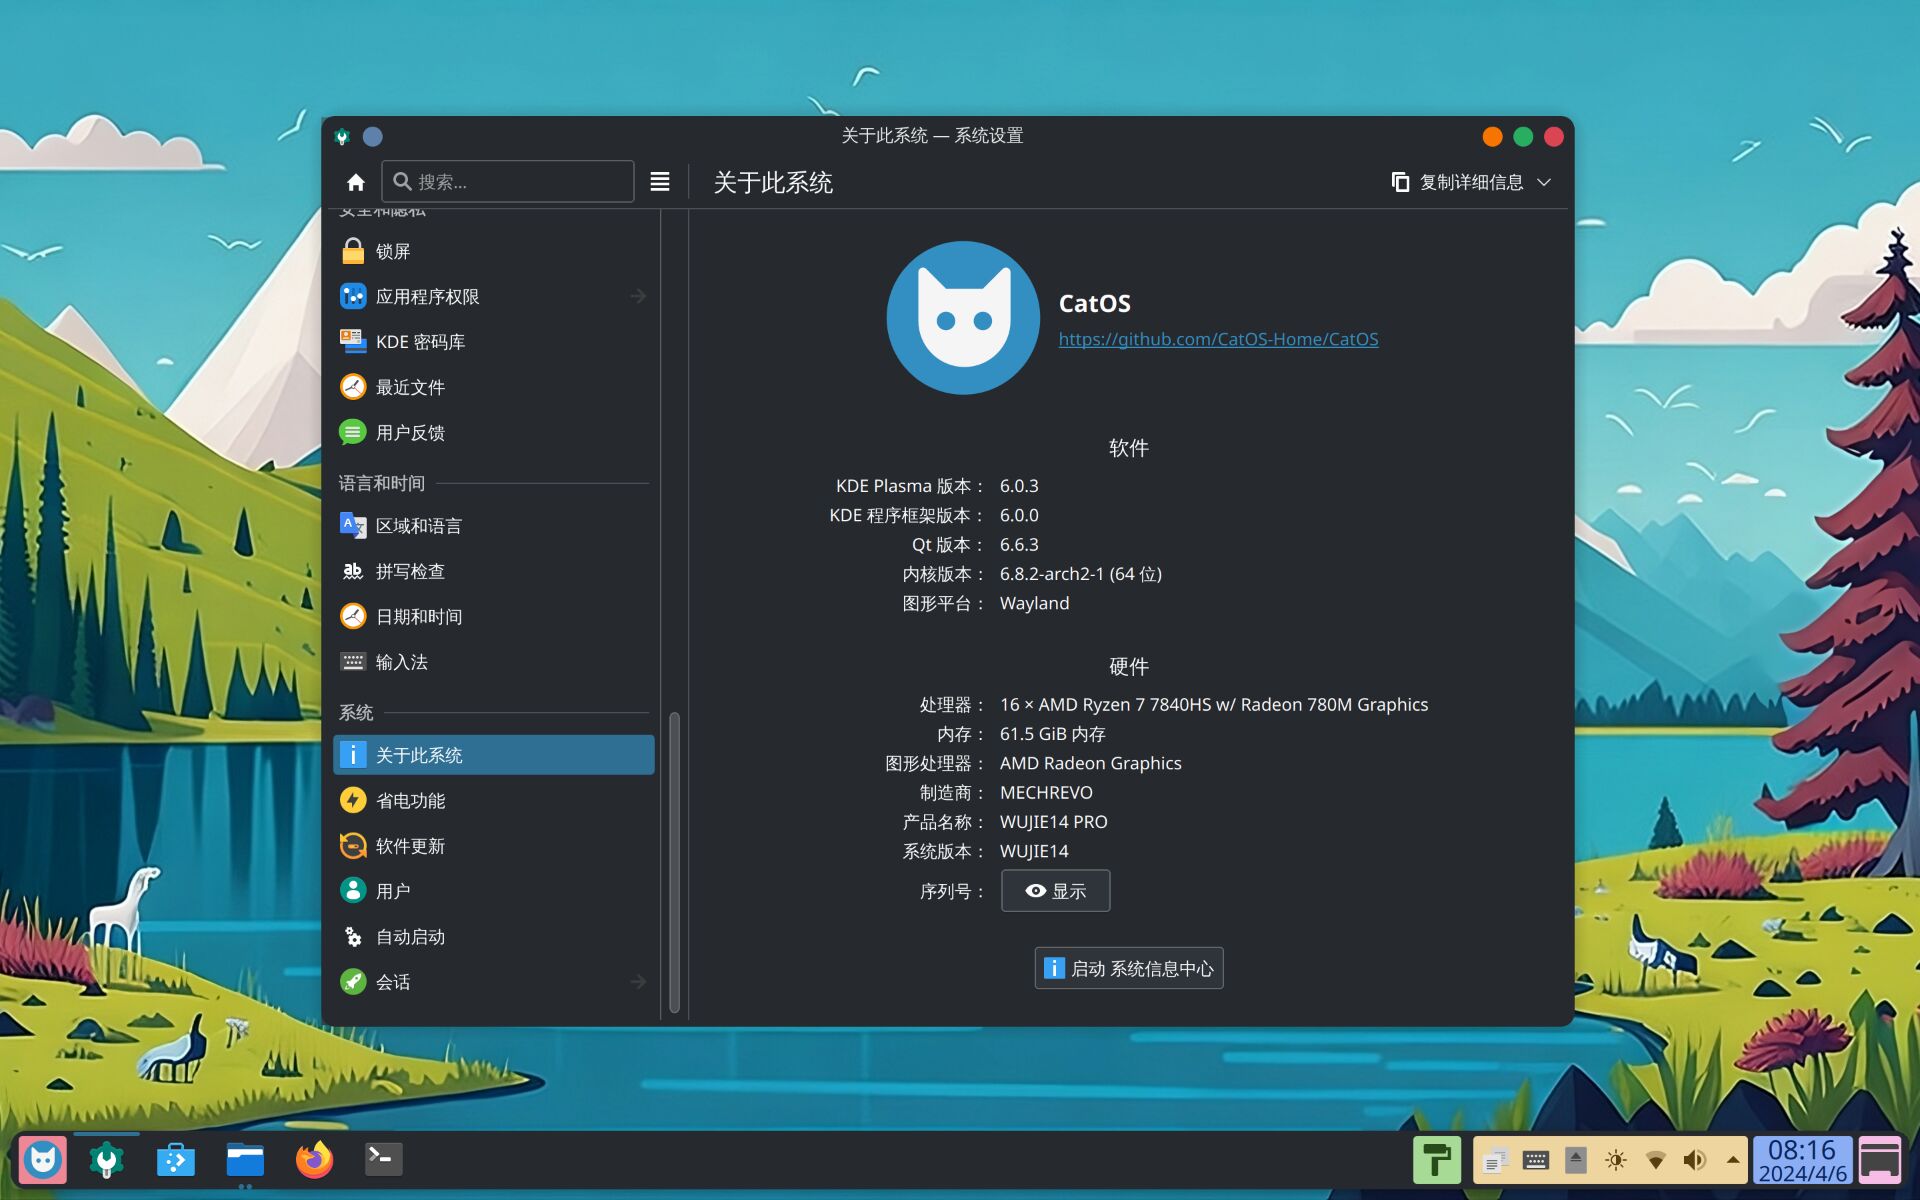The image size is (1920, 1200).
Task: Expand the 会话 submenu arrow
Action: coord(638,982)
